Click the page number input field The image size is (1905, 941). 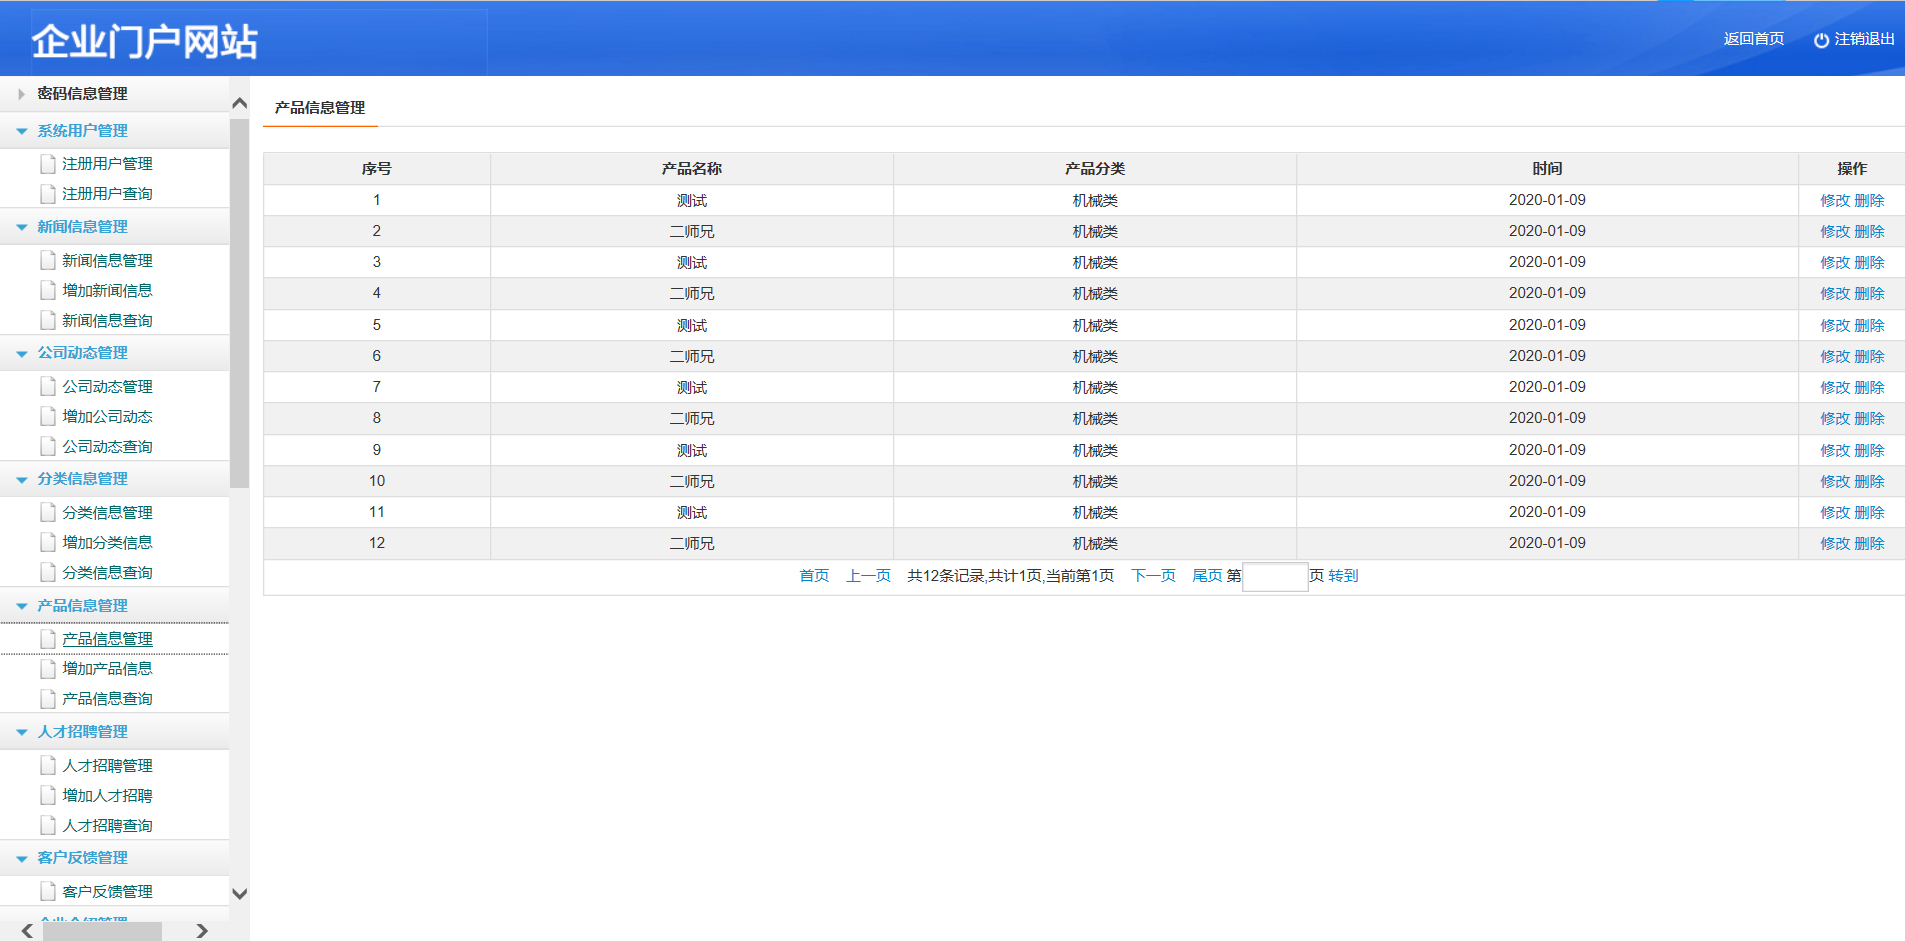tap(1274, 576)
